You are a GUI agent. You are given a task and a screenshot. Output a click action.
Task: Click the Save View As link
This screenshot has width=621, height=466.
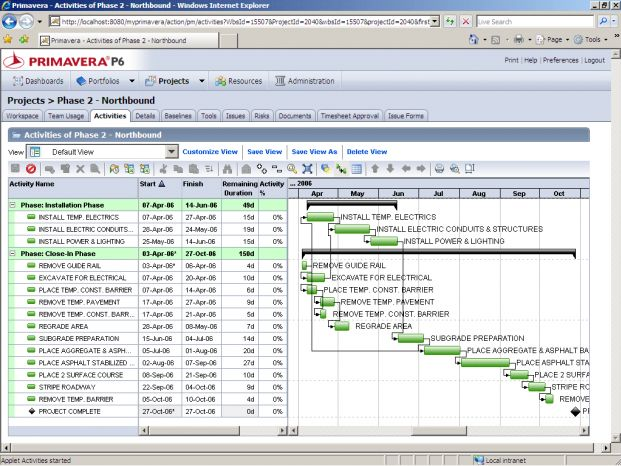coord(314,152)
